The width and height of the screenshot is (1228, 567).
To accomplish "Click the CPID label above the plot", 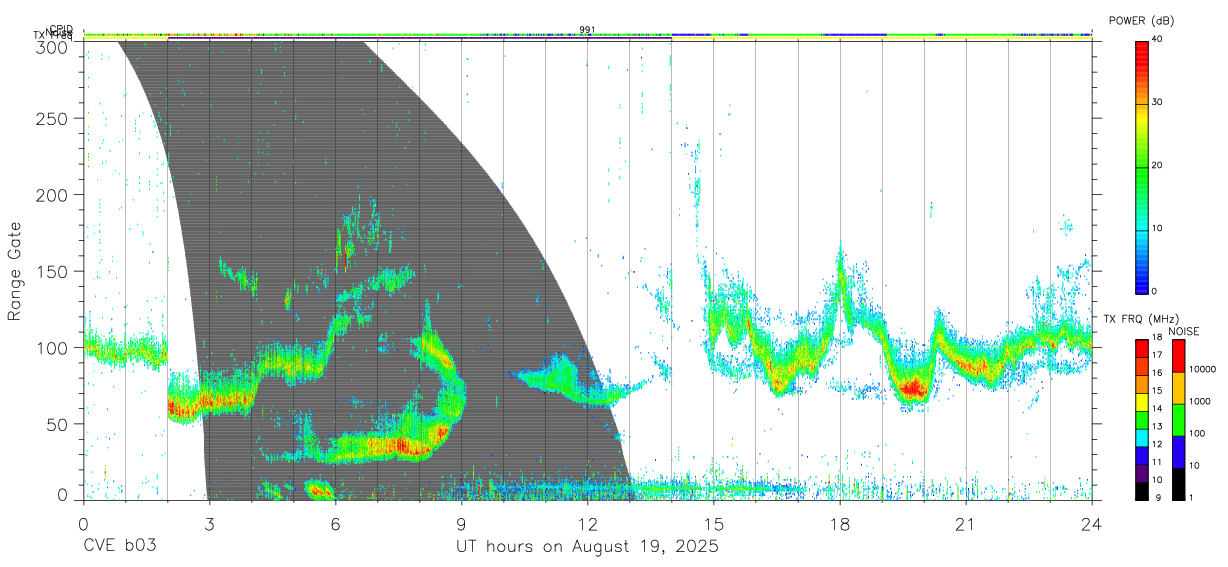I will 61,29.
